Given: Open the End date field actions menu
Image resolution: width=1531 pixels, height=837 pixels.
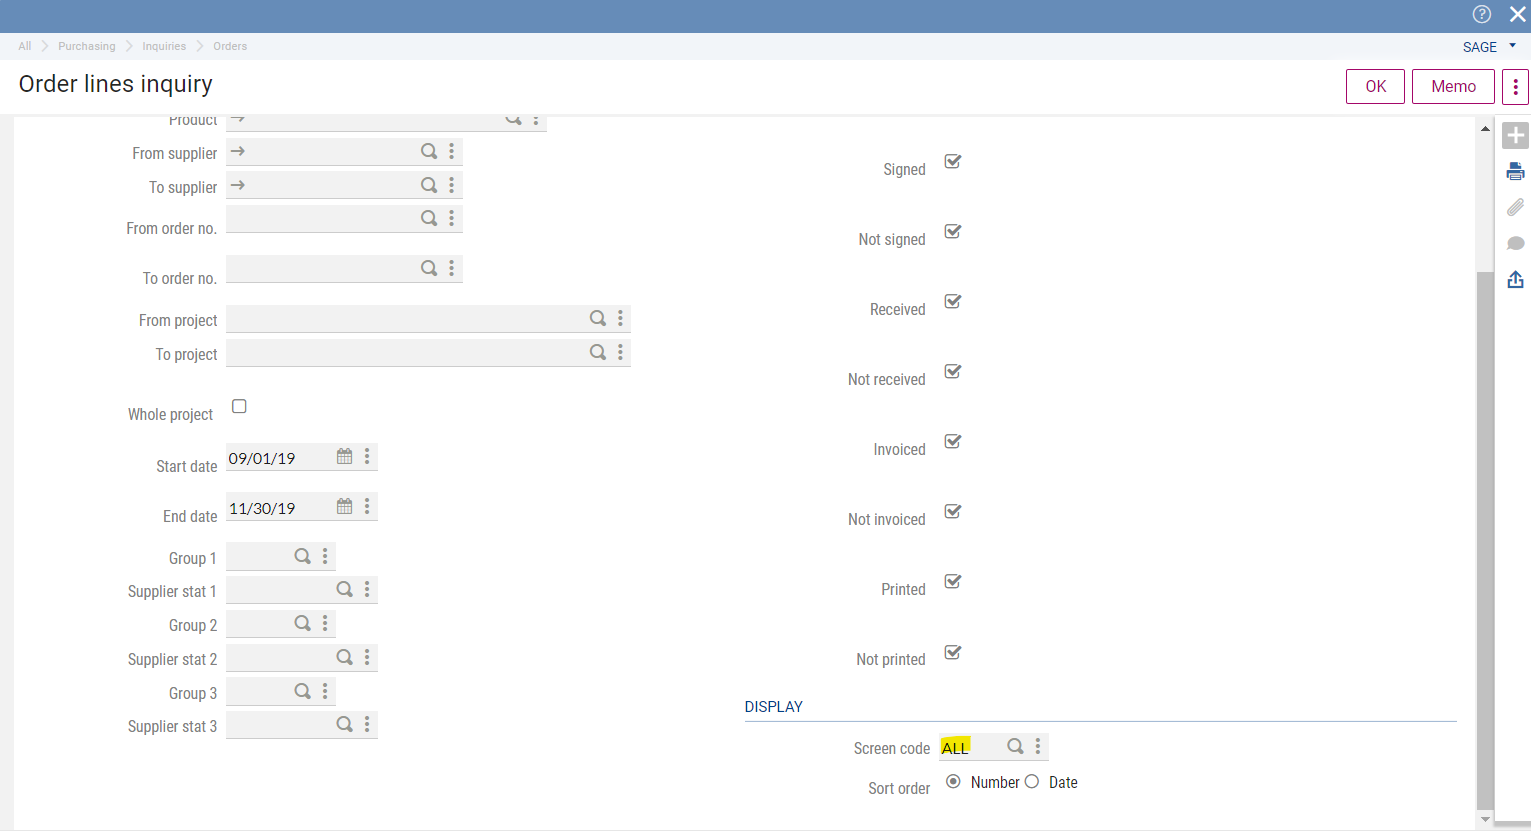Looking at the screenshot, I should 367,506.
